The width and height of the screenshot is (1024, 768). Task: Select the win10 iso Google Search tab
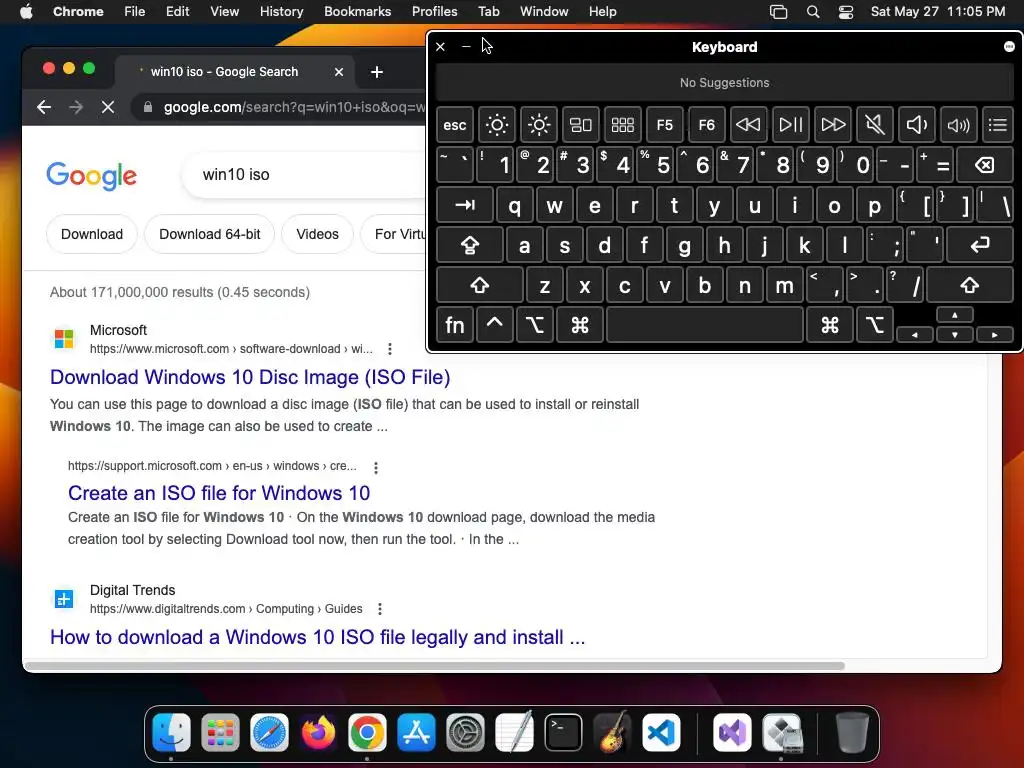coord(224,72)
